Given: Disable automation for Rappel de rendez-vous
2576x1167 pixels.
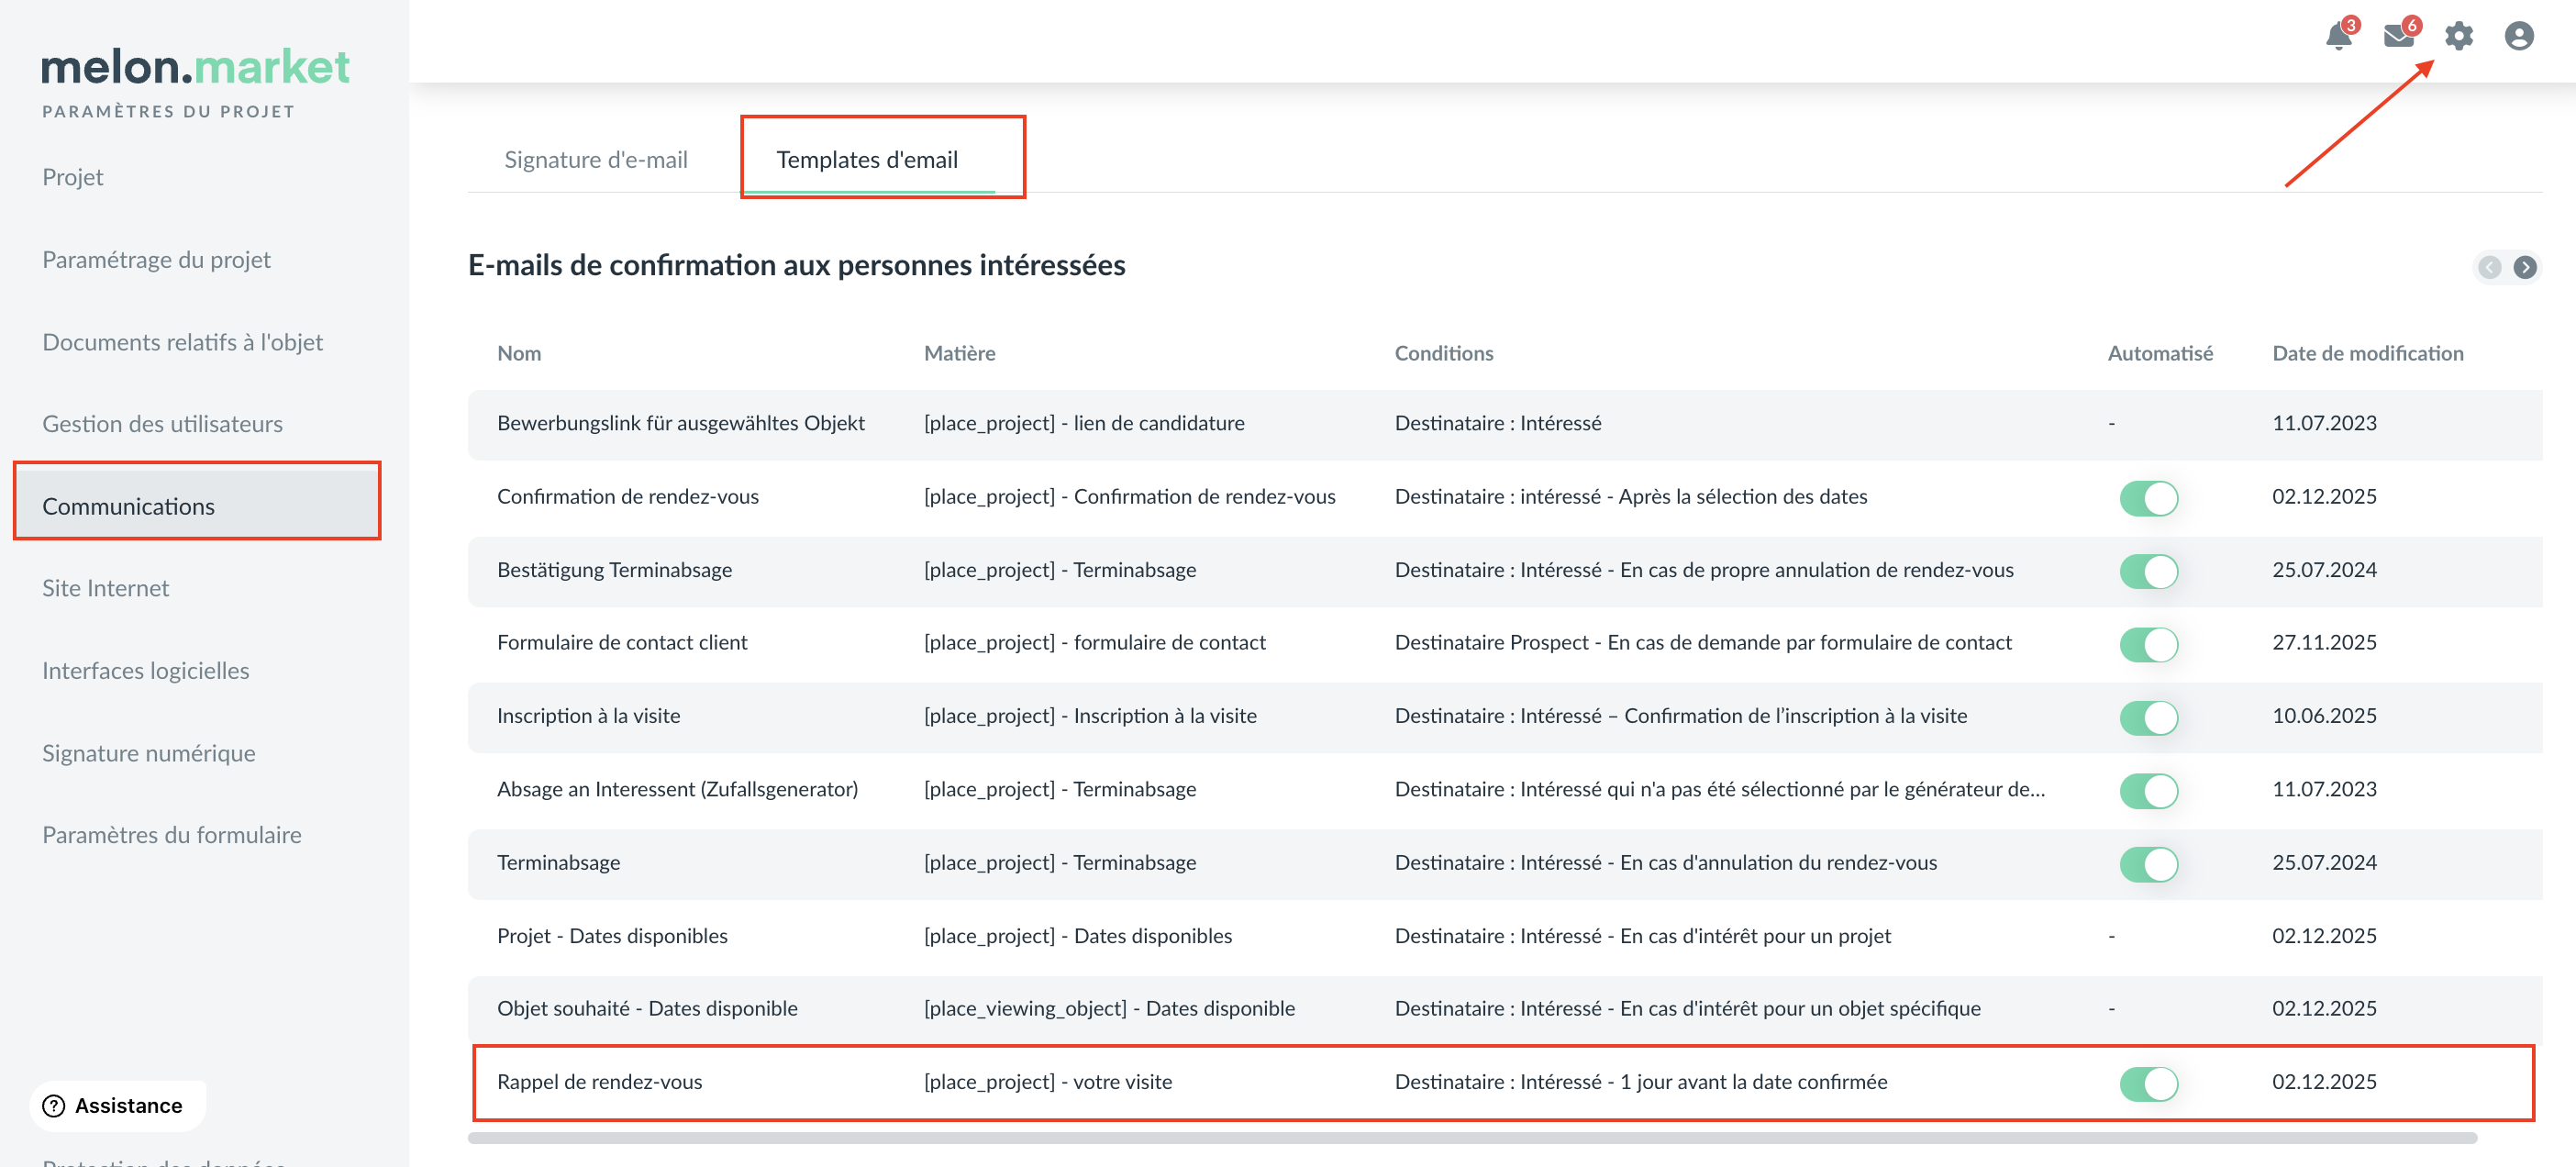Looking at the screenshot, I should tap(2148, 1083).
